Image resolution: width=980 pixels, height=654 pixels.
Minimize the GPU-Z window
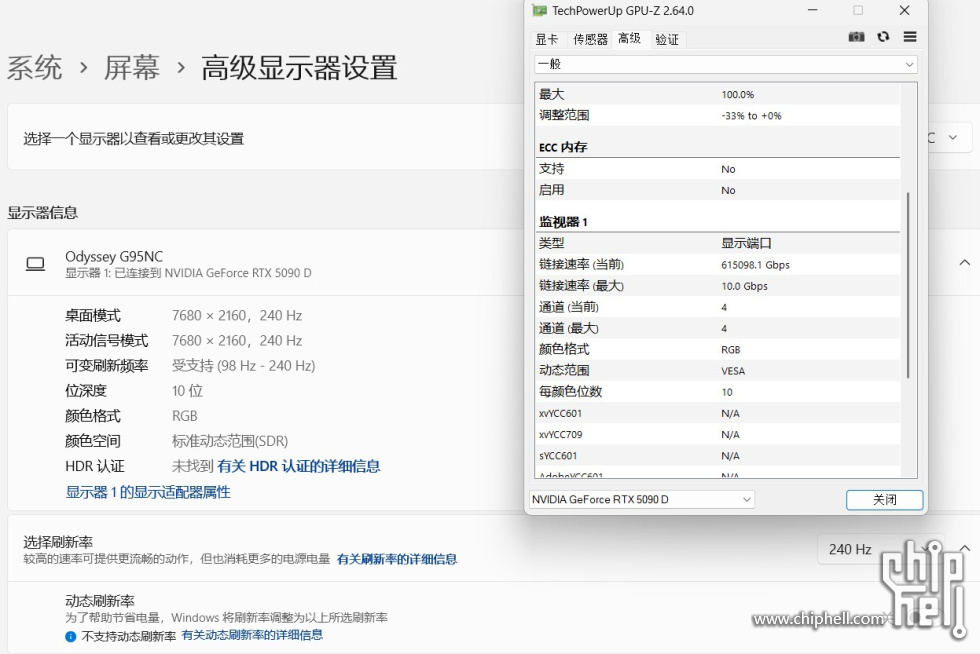pyautogui.click(x=812, y=11)
